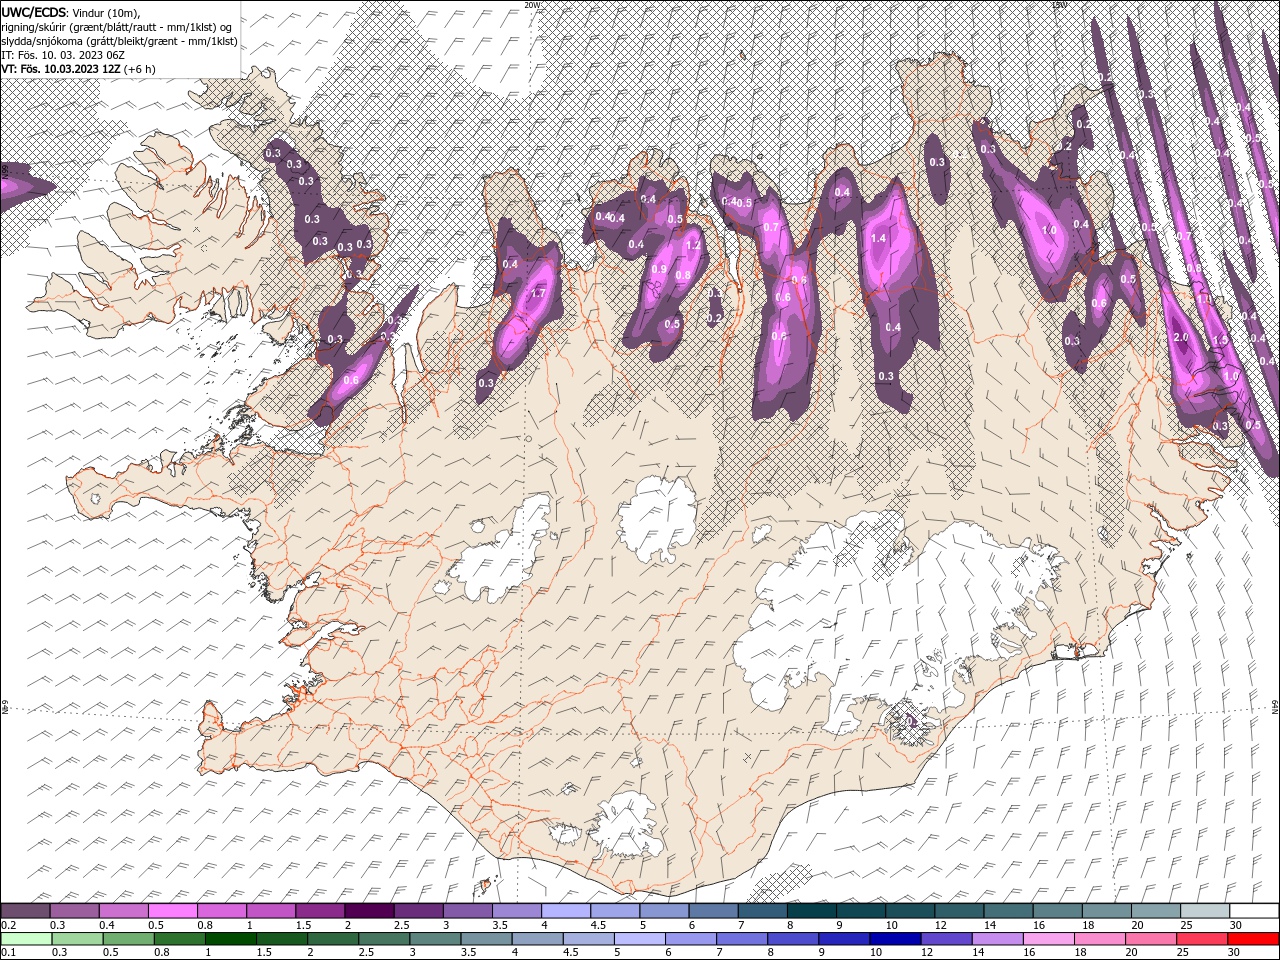Pick the top-row dark purple swatch above 2
The image size is (1280, 960).
[x=369, y=911]
